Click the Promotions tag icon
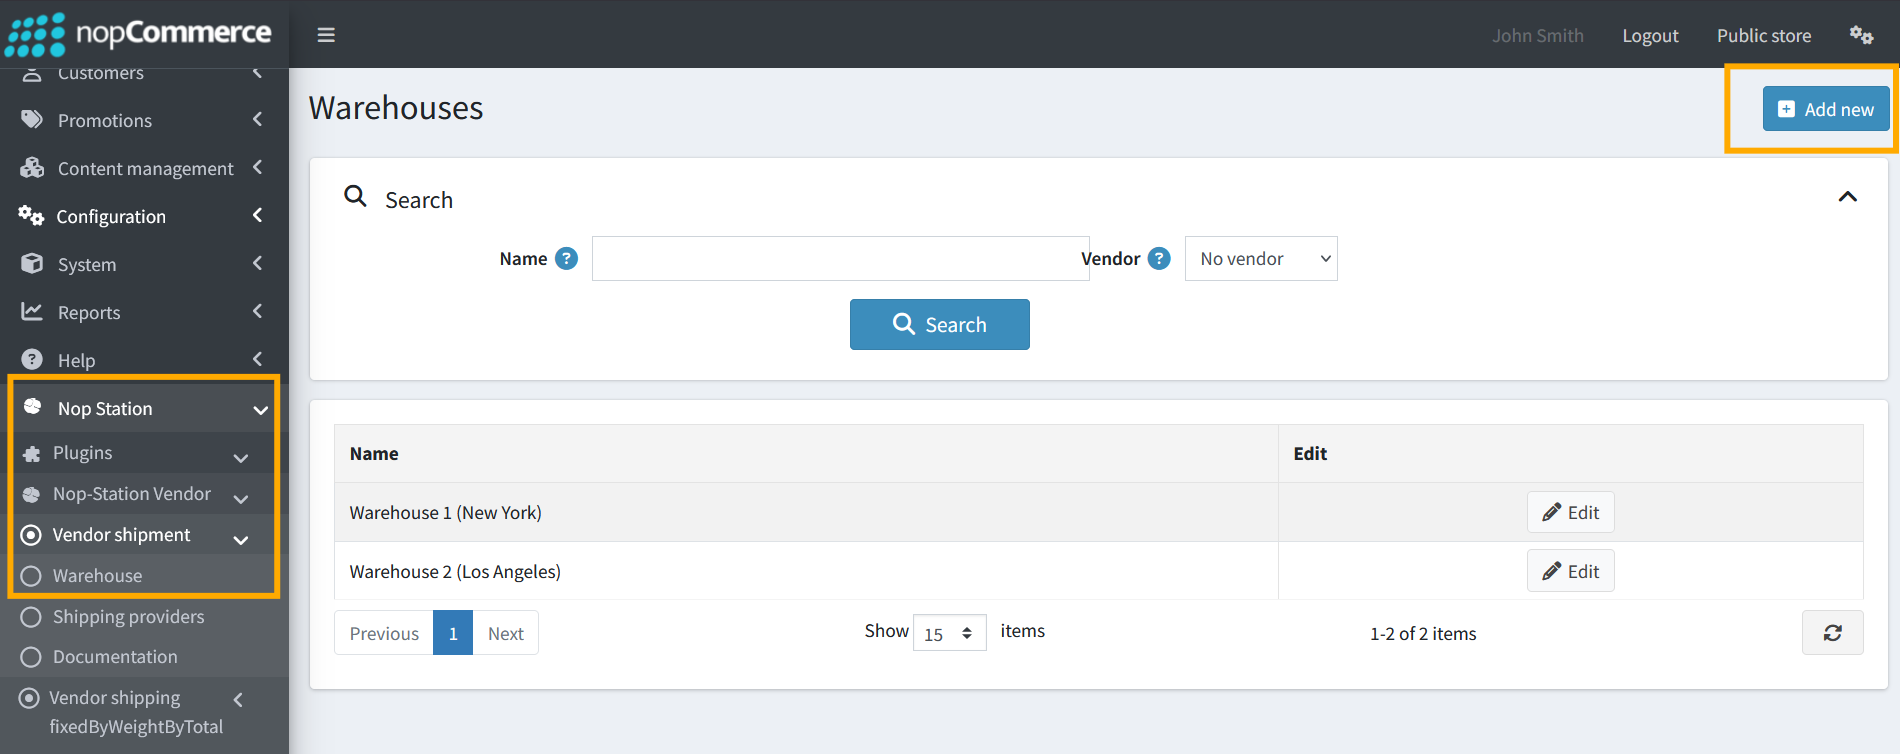The image size is (1900, 754). (x=32, y=120)
